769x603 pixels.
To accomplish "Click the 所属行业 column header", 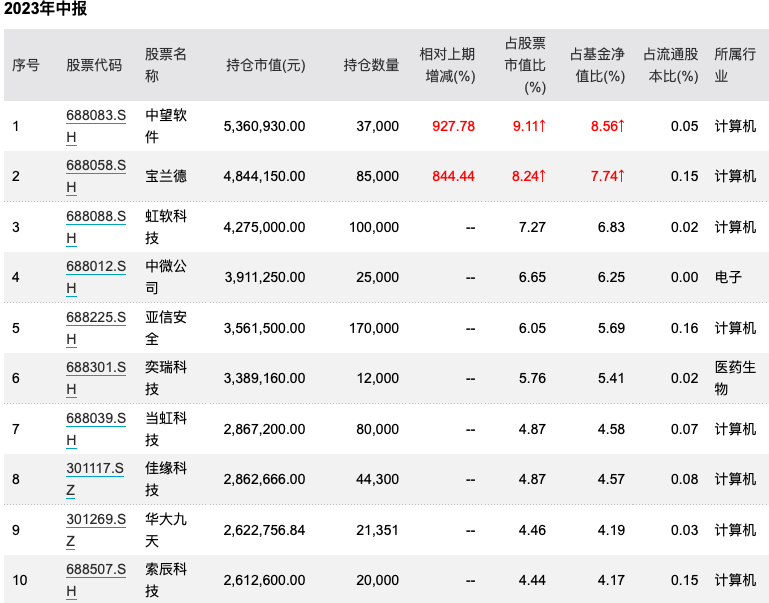I will (735, 65).
